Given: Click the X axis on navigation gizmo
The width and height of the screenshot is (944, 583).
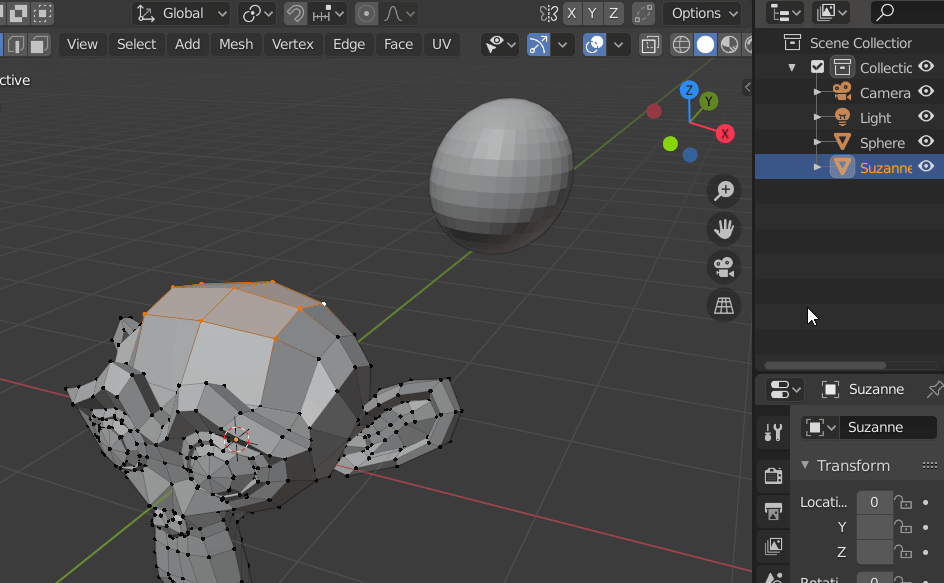Looking at the screenshot, I should (x=725, y=134).
